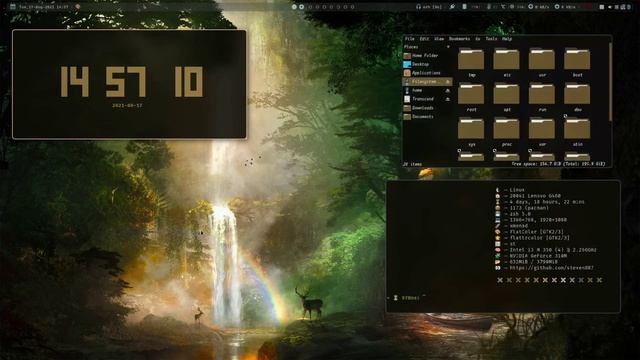Click the date and time in top bar
Screen dimensions: 640x360
point(43,7)
